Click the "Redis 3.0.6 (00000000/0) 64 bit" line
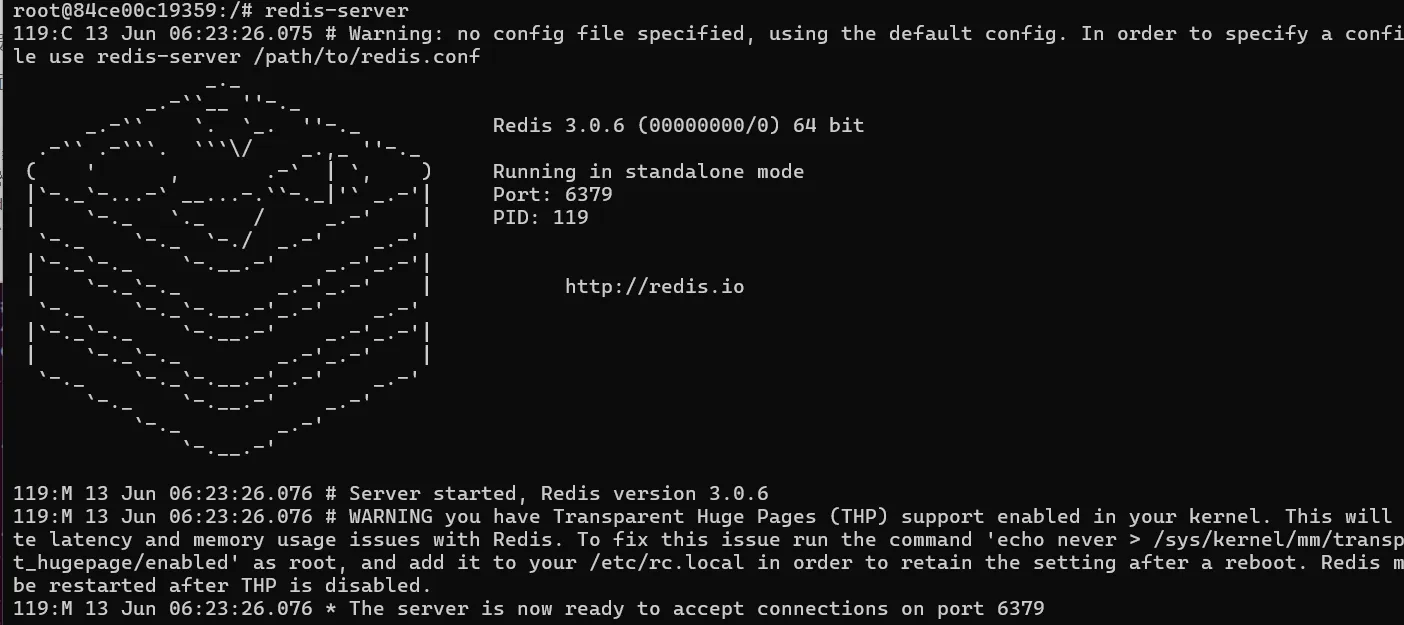The image size is (1404, 625). tap(678, 126)
